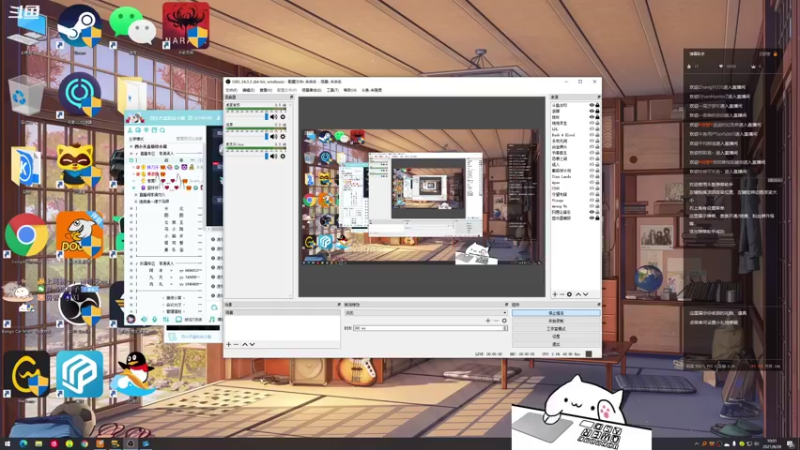
Task: Mute the middle mixer channel speaker icon
Action: [273, 137]
